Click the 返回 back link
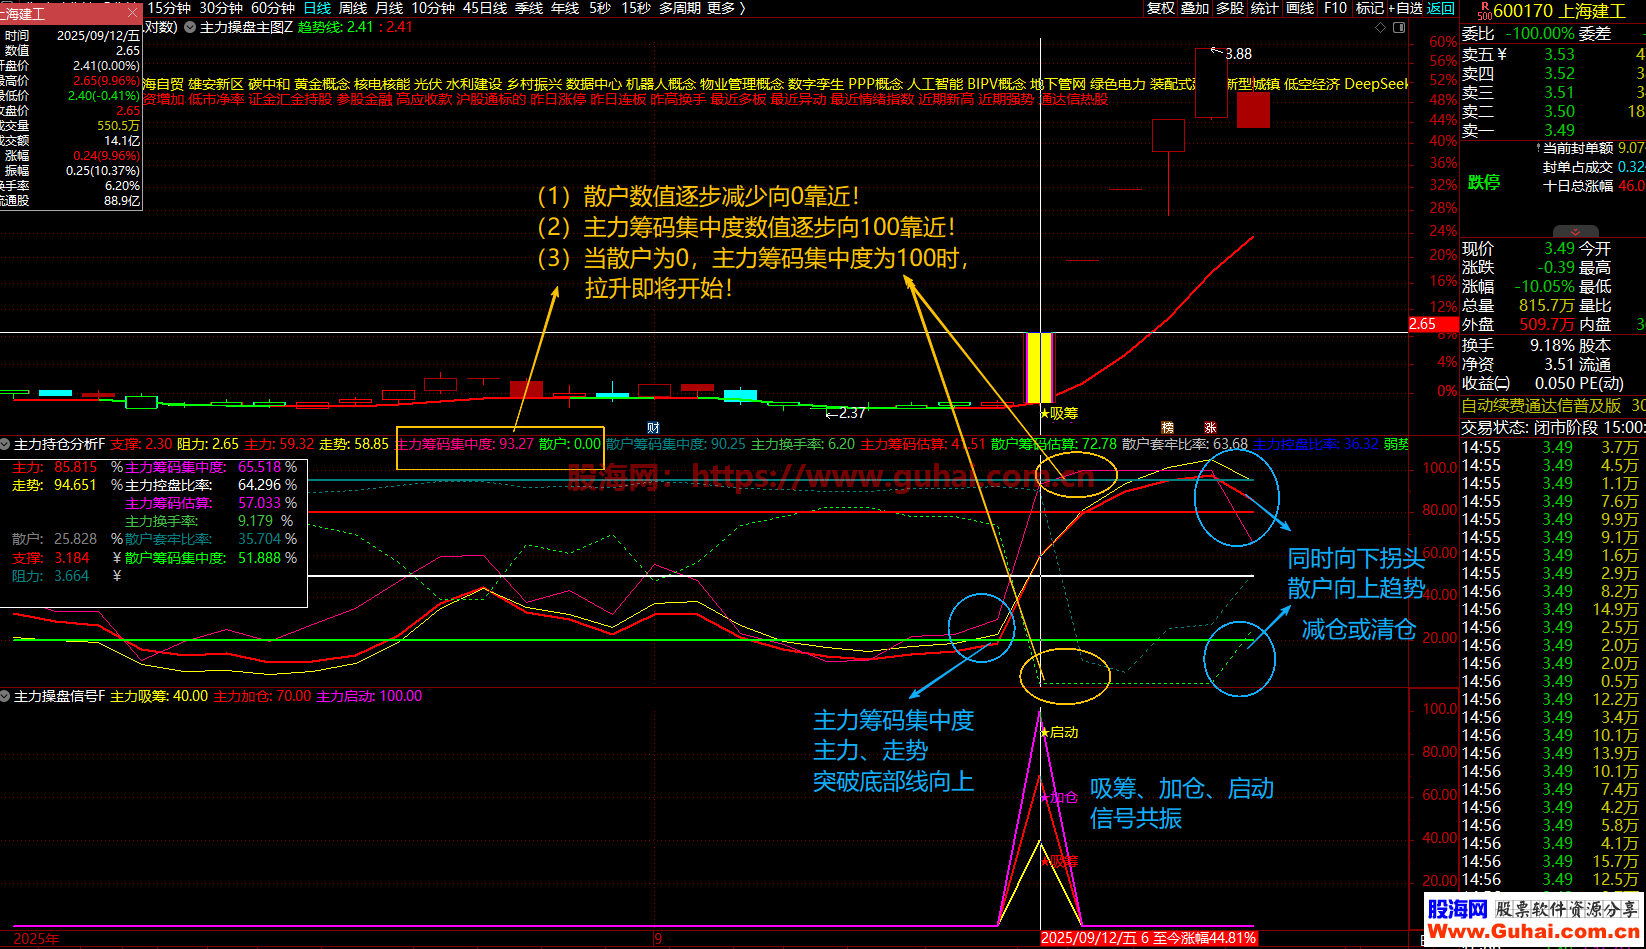Screen dimensions: 1646x949 (x=1441, y=8)
